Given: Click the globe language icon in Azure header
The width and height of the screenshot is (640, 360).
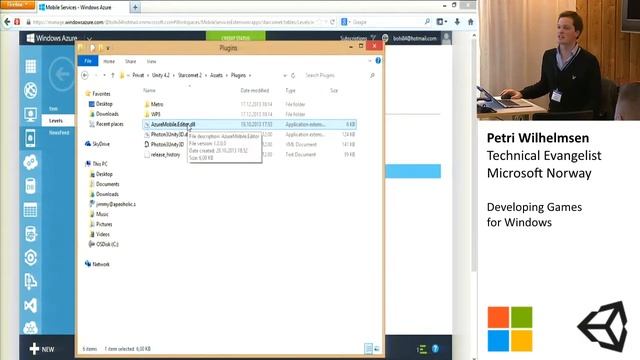Looking at the screenshot, I should pyautogui.click(x=385, y=38).
